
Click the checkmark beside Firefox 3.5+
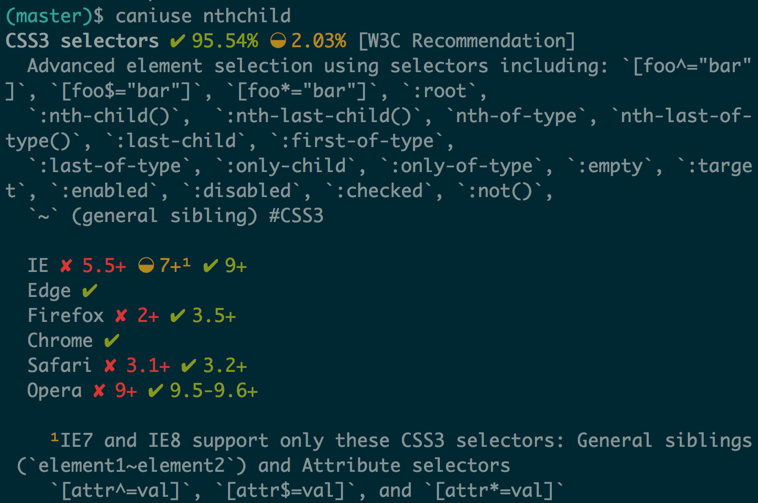tap(177, 316)
